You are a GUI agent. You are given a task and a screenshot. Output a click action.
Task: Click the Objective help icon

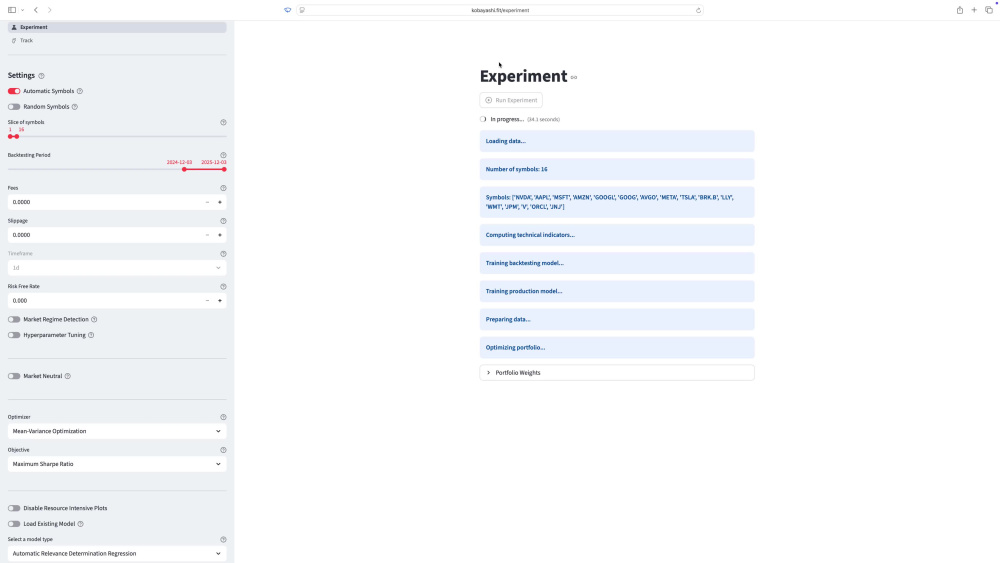pos(223,450)
